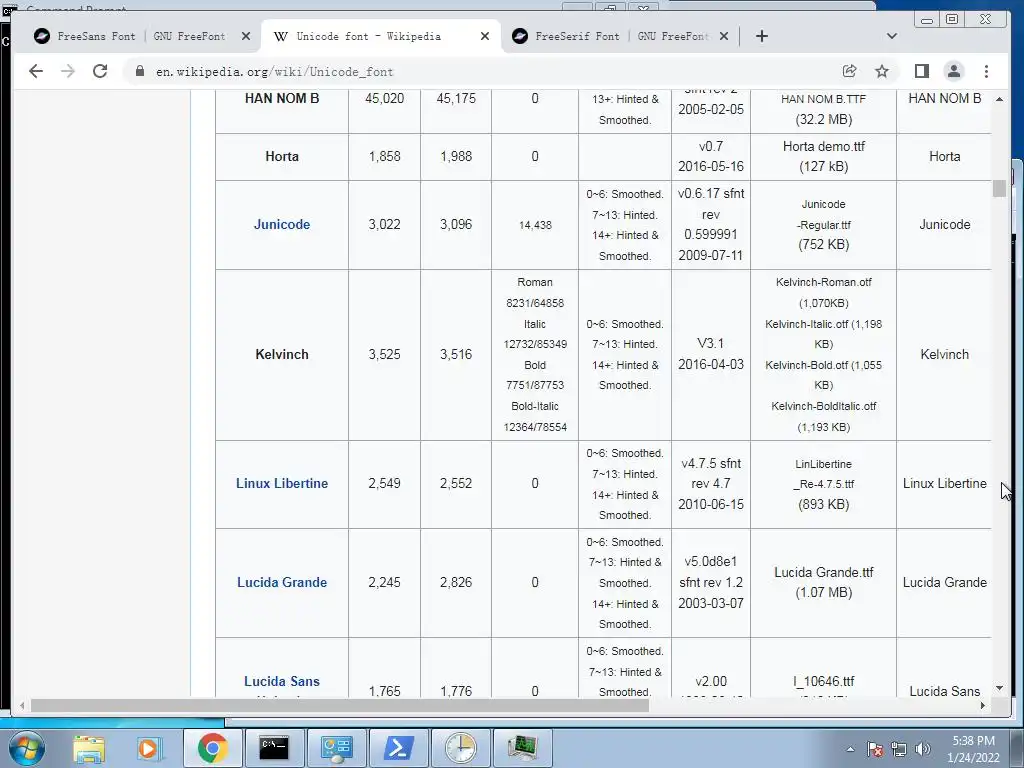
Task: Open Chrome three-dot menu
Action: click(986, 71)
